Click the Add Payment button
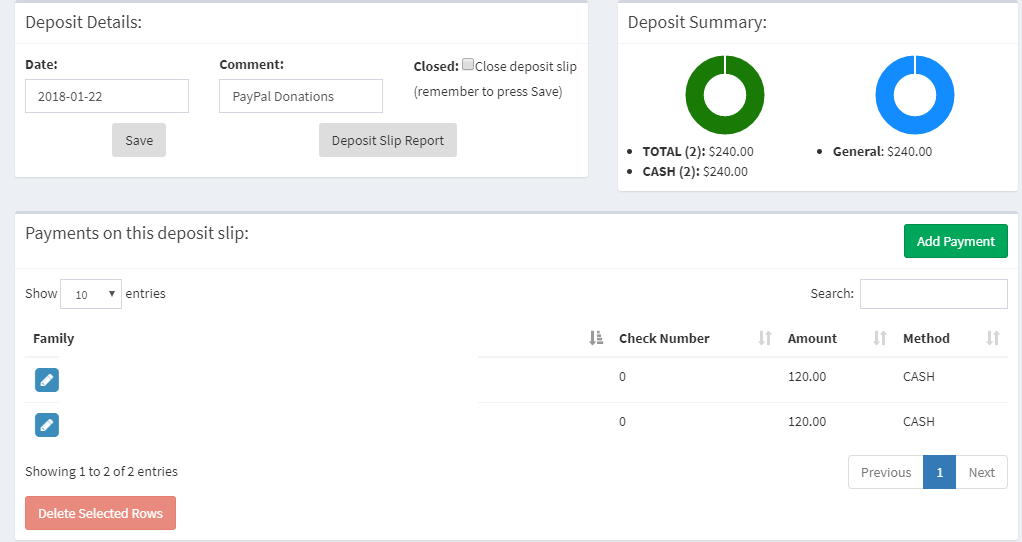 point(956,241)
